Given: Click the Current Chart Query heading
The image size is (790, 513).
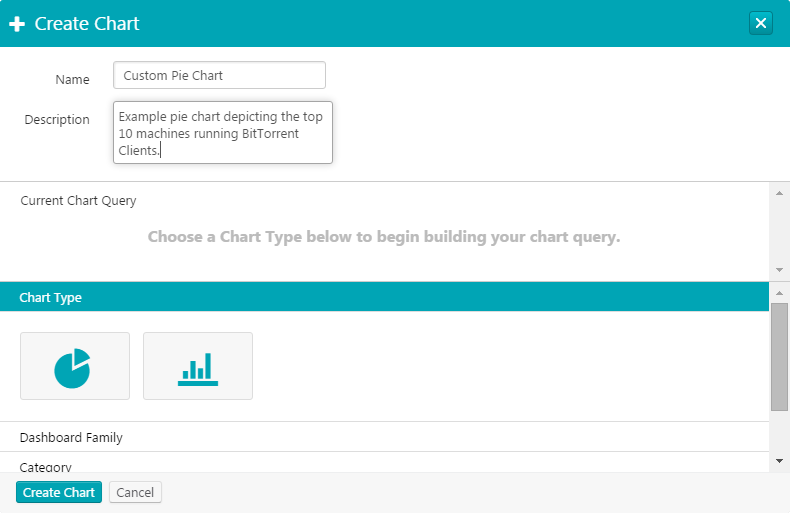Looking at the screenshot, I should pyautogui.click(x=79, y=201).
